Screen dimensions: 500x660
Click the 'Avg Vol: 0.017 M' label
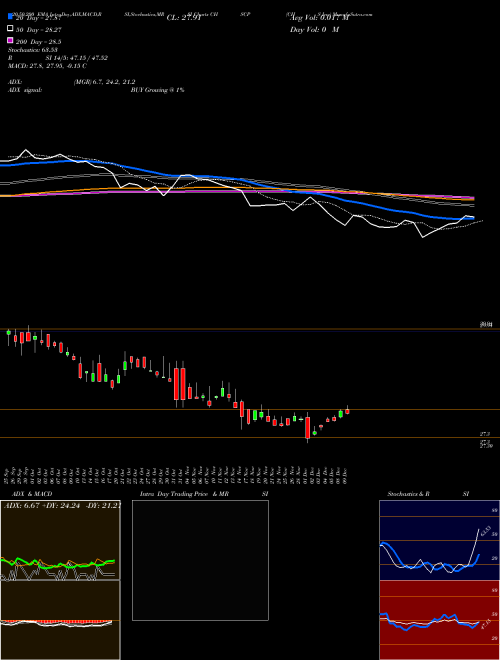click(319, 18)
